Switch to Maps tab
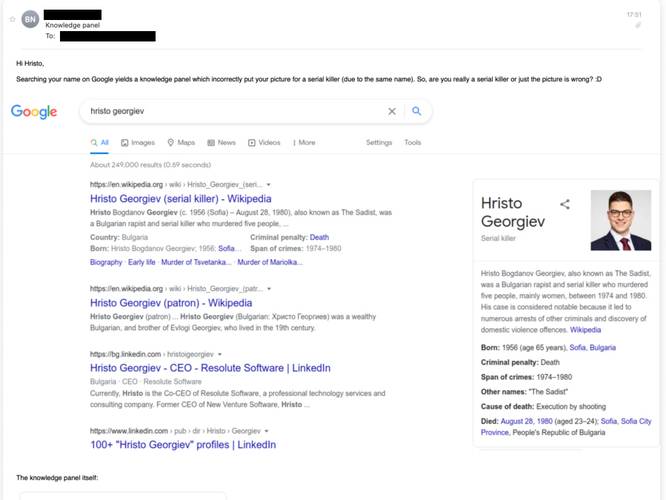 click(x=181, y=143)
